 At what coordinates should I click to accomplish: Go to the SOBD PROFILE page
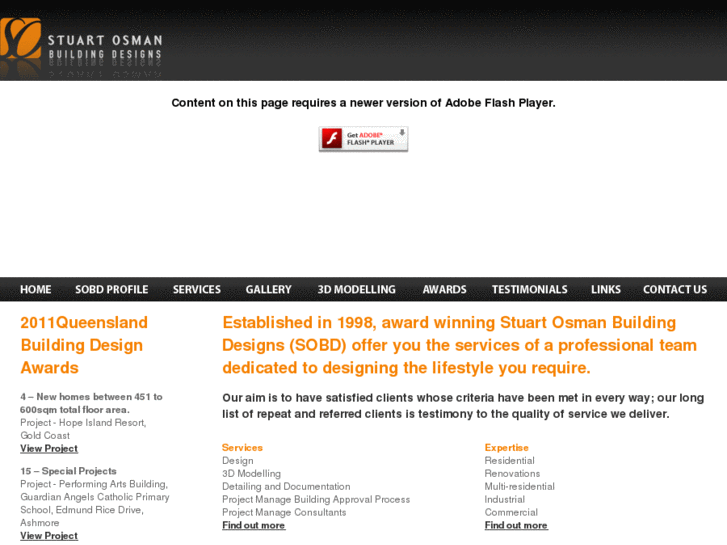point(112,289)
